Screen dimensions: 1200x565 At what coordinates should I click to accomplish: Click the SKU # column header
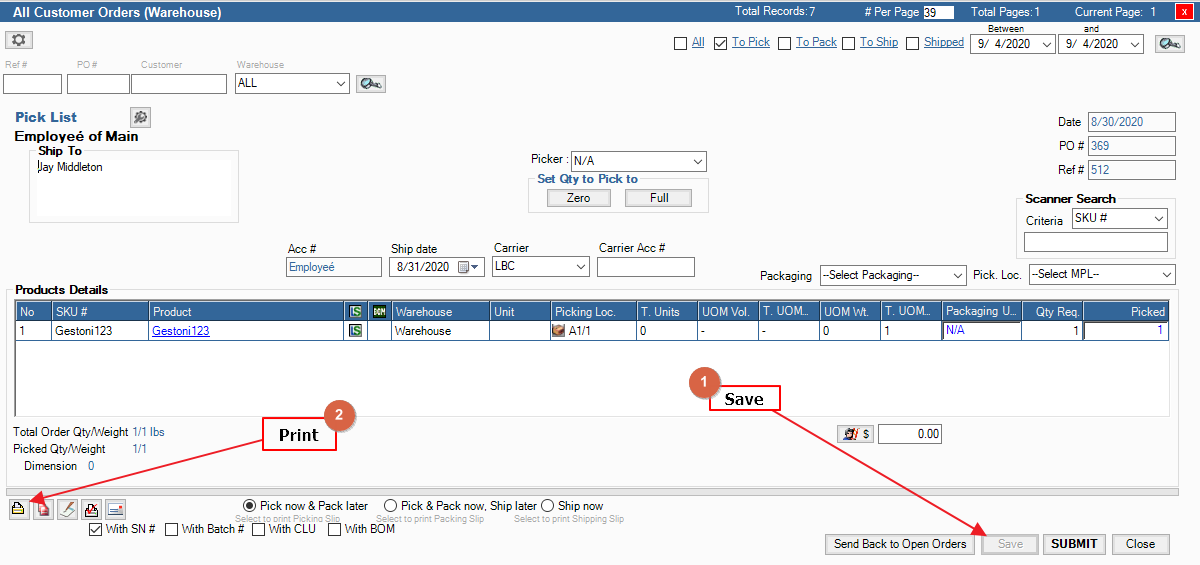pos(99,312)
